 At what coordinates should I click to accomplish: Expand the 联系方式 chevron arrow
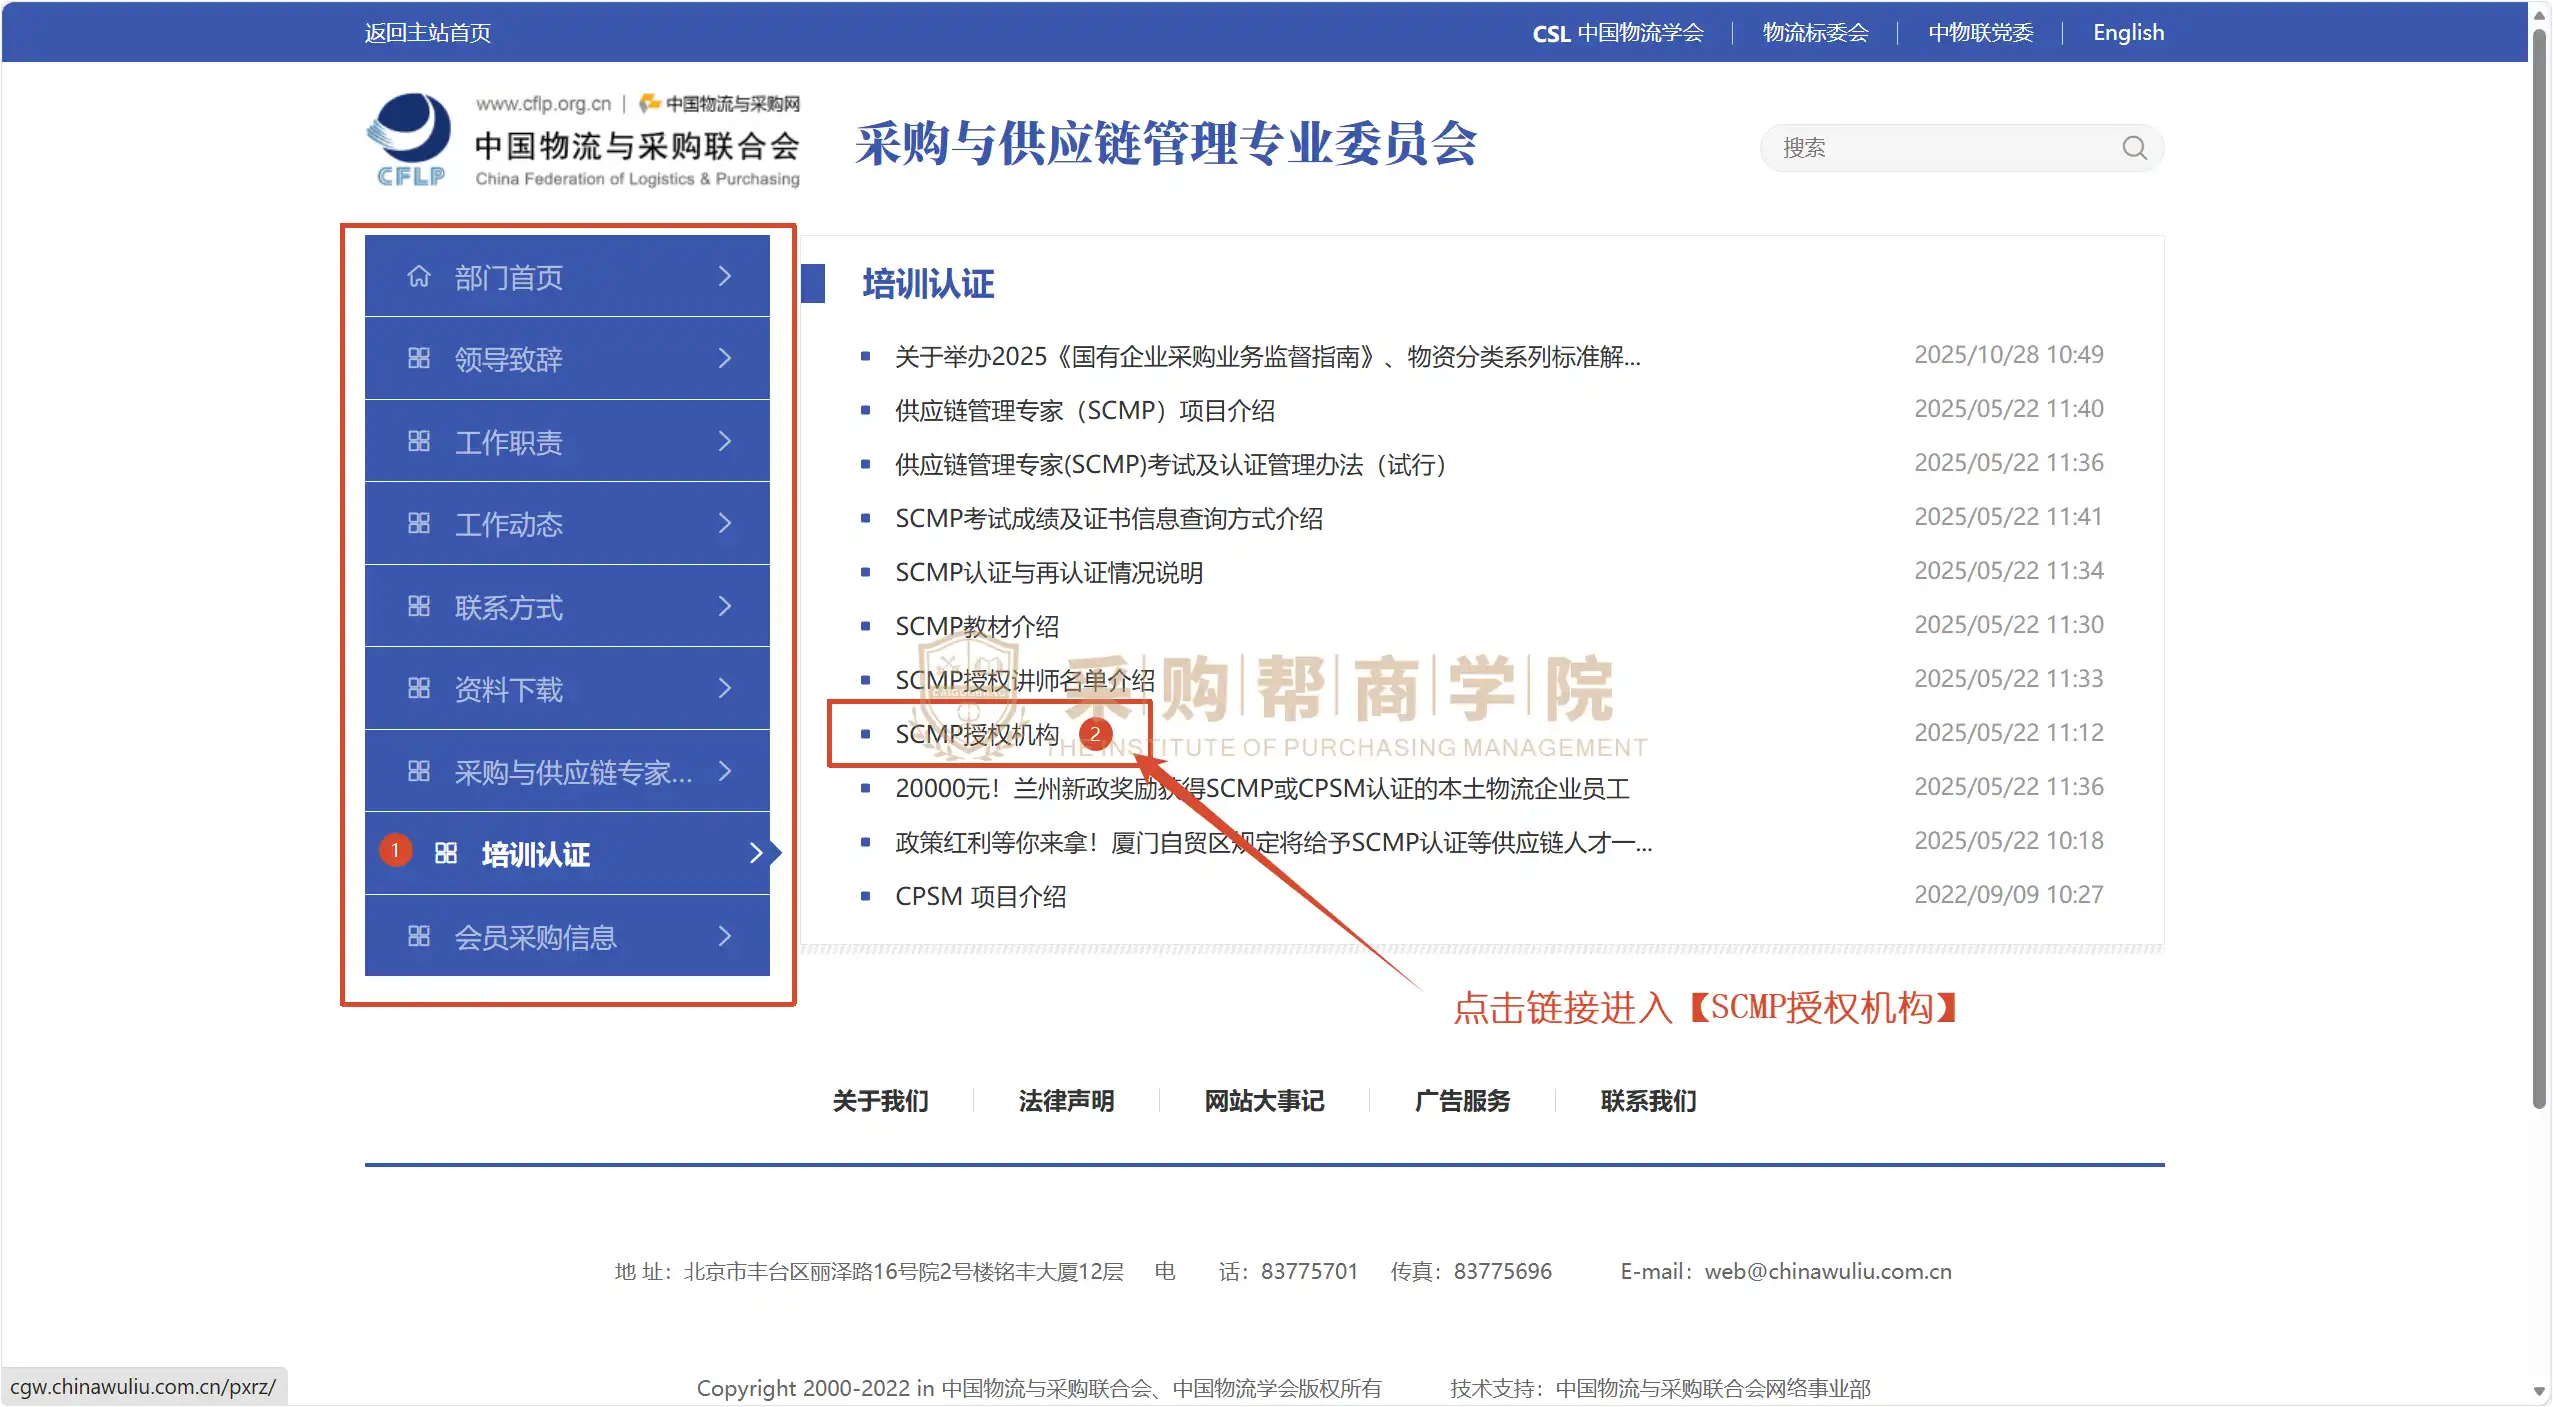tap(725, 606)
